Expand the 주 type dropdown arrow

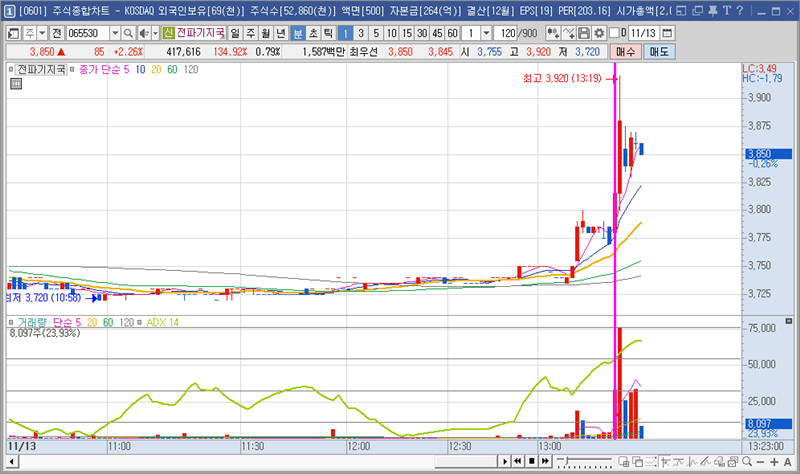pyautogui.click(x=41, y=33)
